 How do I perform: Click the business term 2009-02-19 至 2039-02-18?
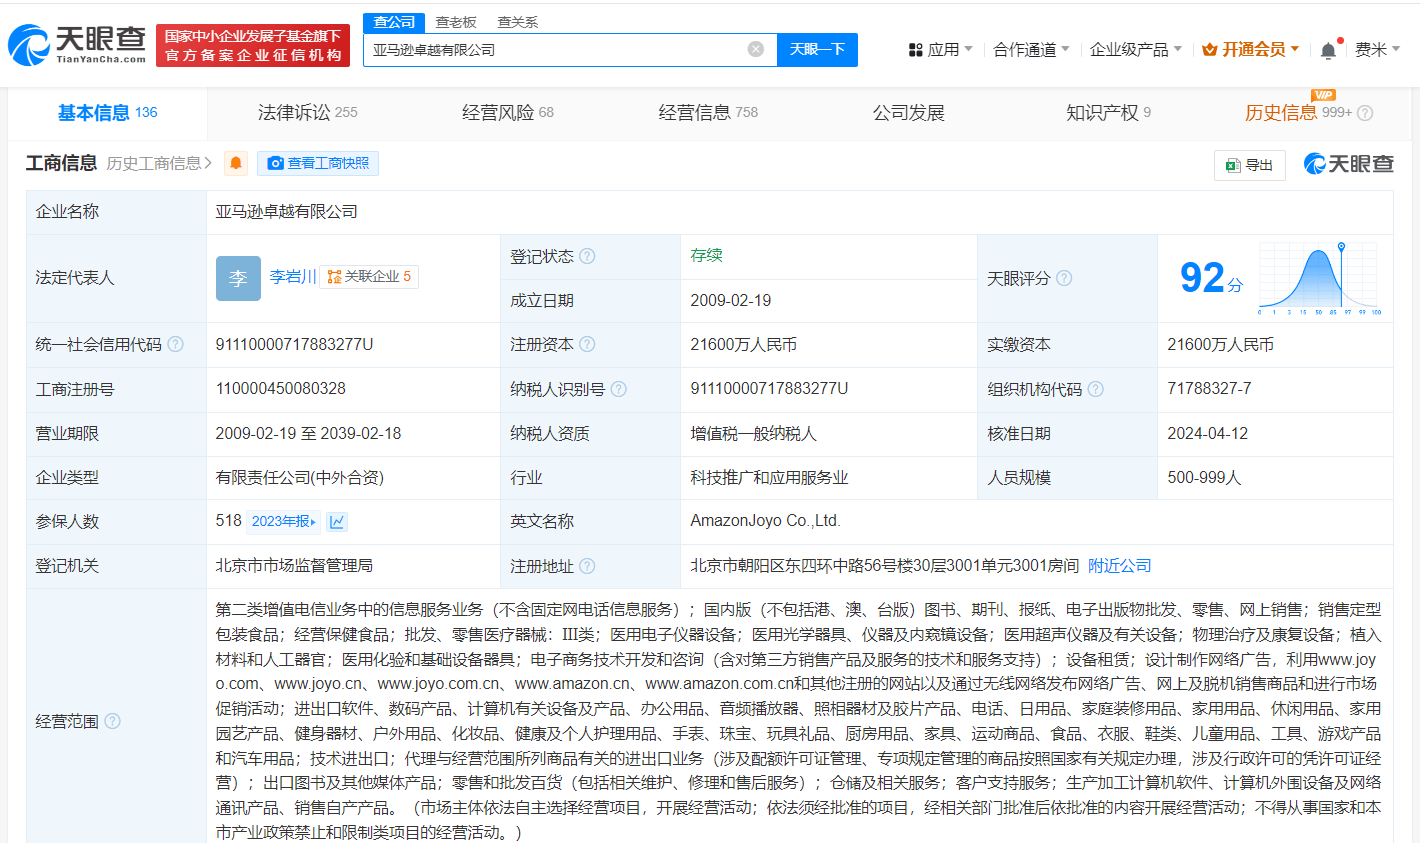click(x=308, y=434)
